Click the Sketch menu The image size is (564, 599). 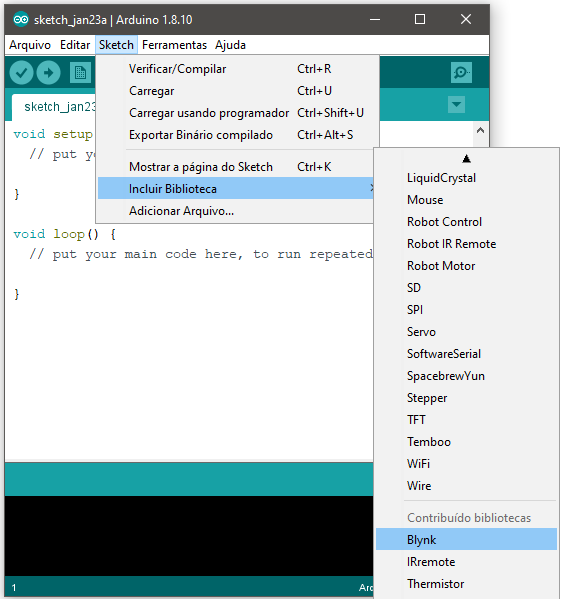point(116,45)
